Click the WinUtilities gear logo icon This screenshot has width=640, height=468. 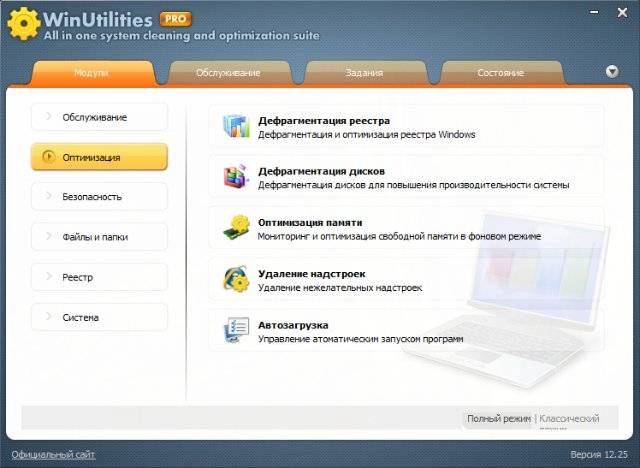click(24, 24)
